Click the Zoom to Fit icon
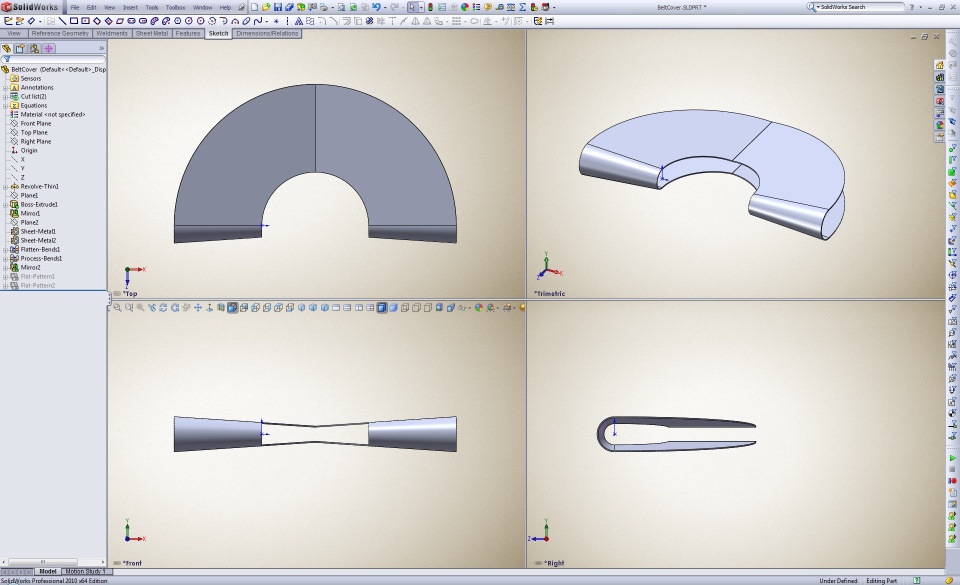 (x=117, y=308)
